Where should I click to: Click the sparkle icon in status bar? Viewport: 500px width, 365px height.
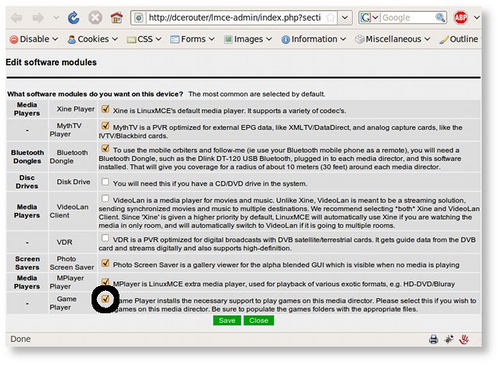pyautogui.click(x=449, y=339)
